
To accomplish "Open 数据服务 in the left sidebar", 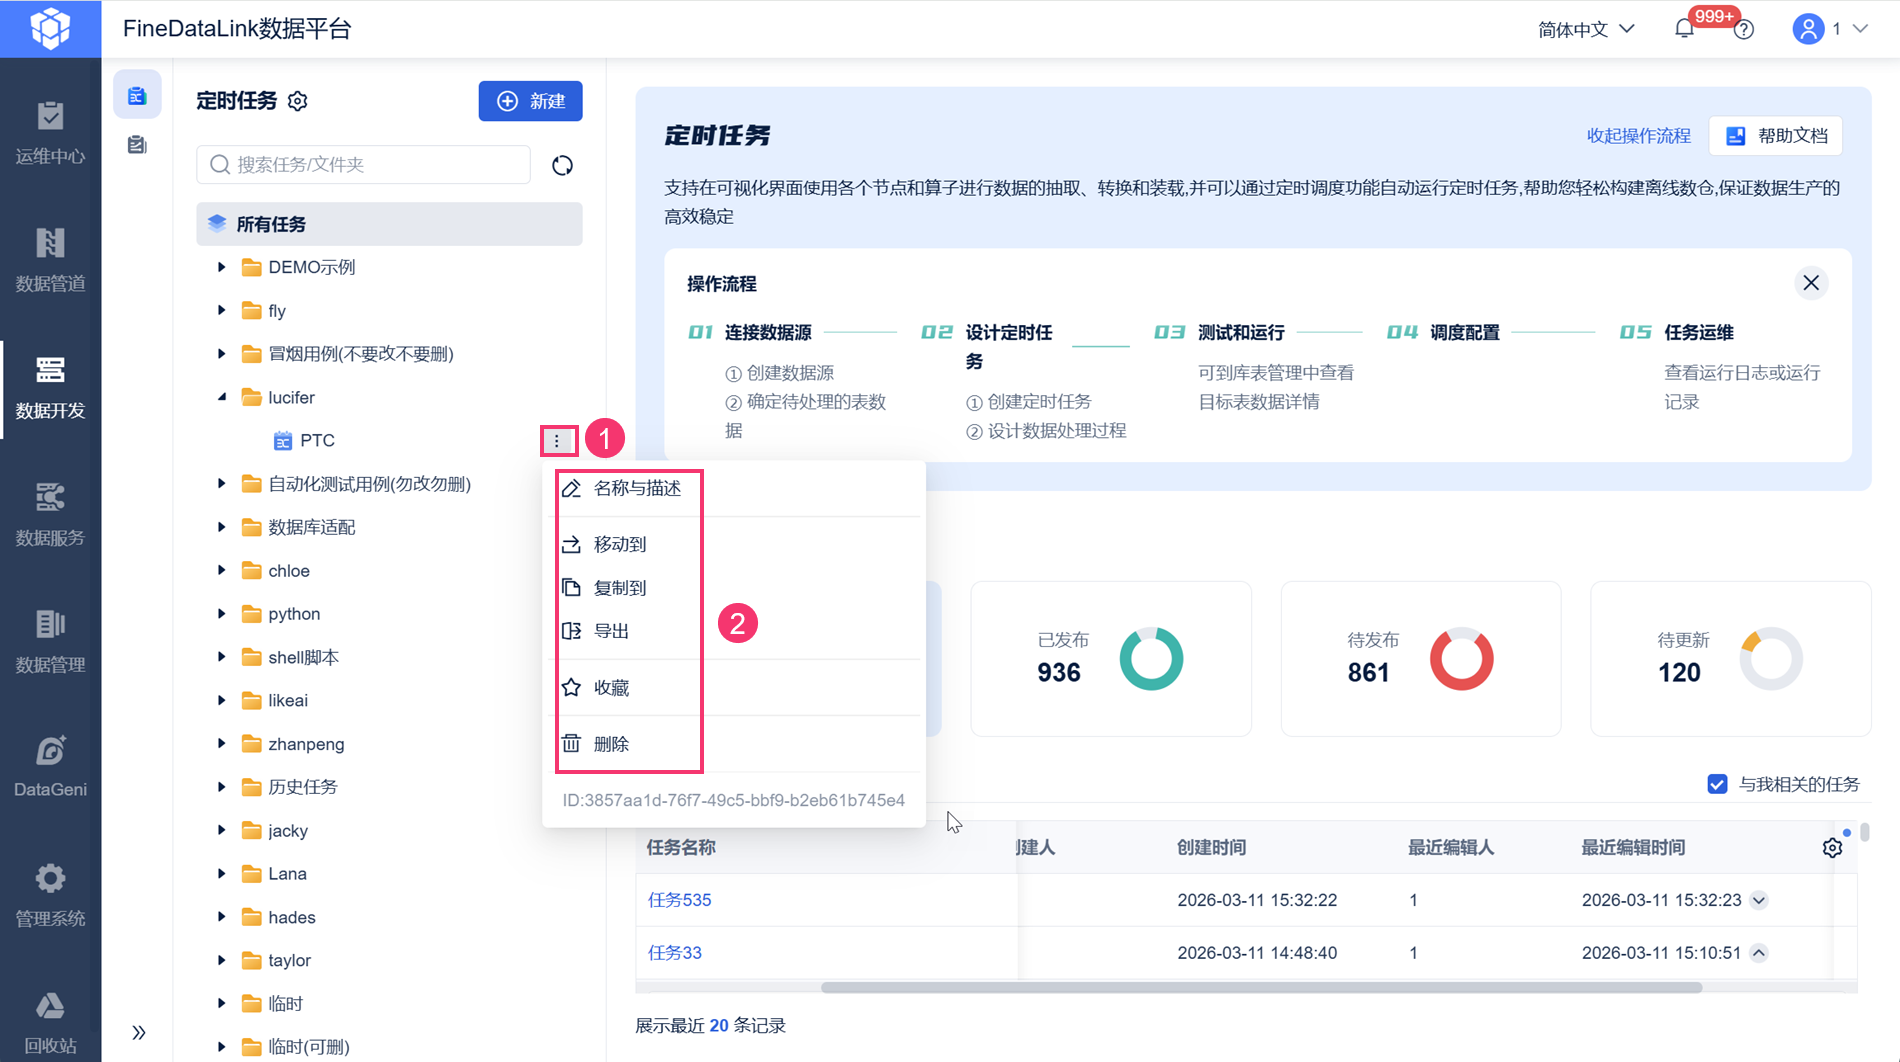I will [x=50, y=514].
